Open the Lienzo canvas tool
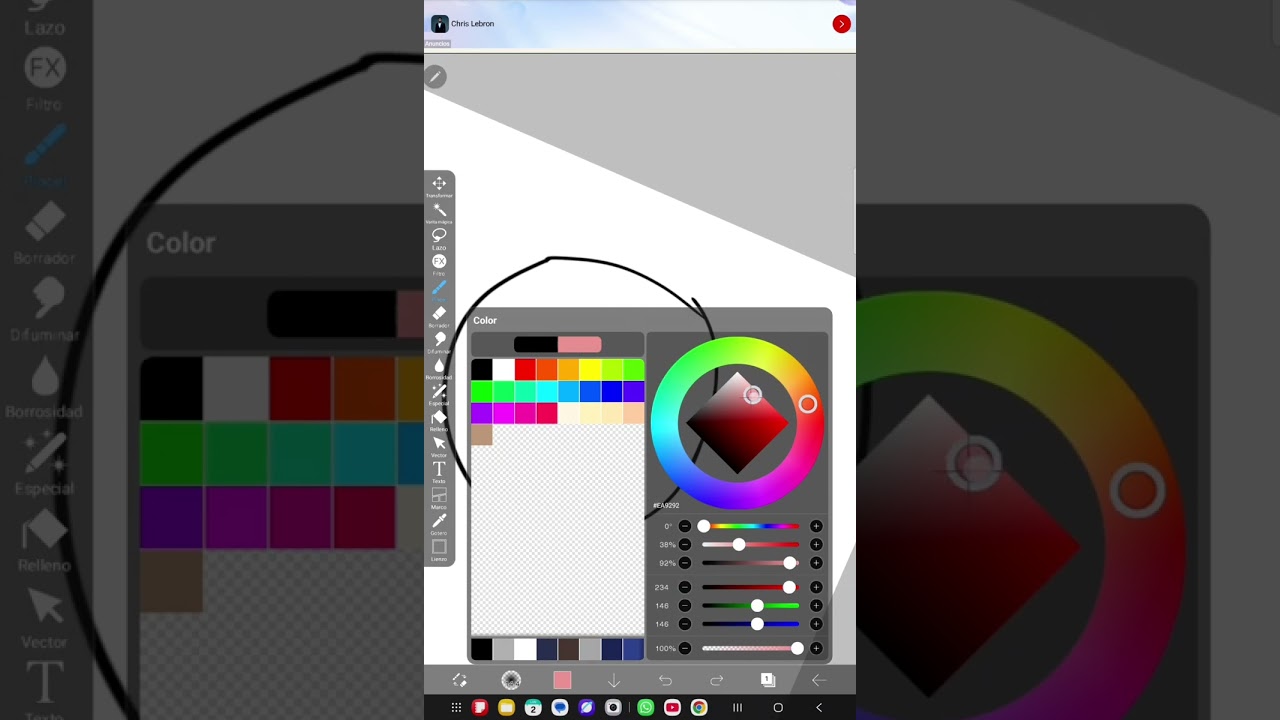Image resolution: width=1280 pixels, height=720 pixels. [x=439, y=550]
